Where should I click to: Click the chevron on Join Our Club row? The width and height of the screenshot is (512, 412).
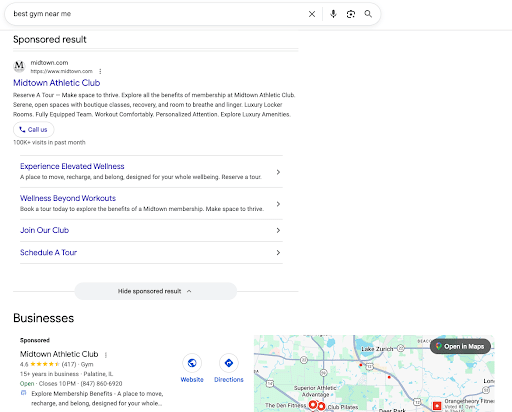[x=278, y=230]
